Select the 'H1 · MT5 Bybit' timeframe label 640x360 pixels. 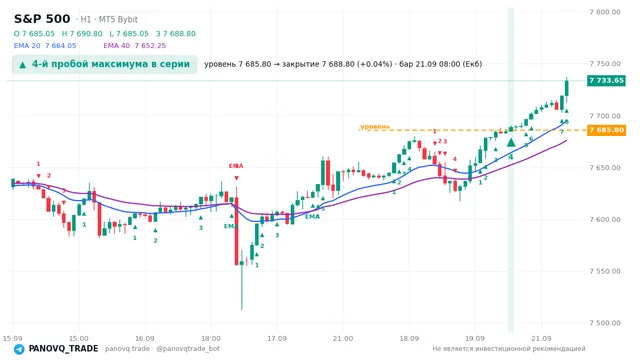click(x=109, y=19)
